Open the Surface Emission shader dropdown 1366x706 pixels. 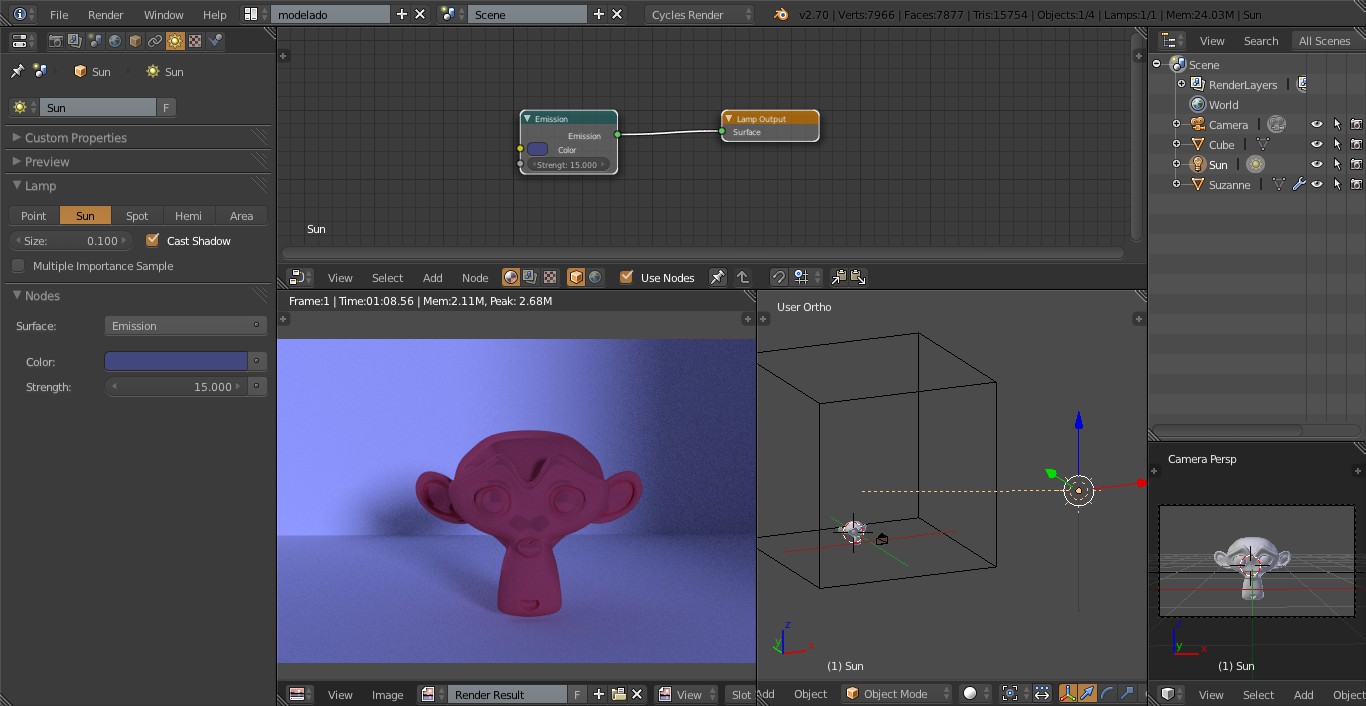pos(185,326)
